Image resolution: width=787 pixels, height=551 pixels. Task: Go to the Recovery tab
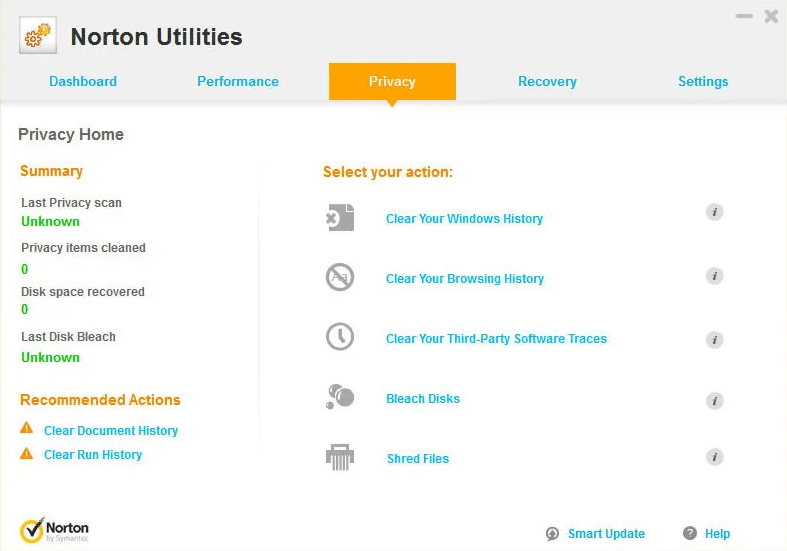(547, 81)
